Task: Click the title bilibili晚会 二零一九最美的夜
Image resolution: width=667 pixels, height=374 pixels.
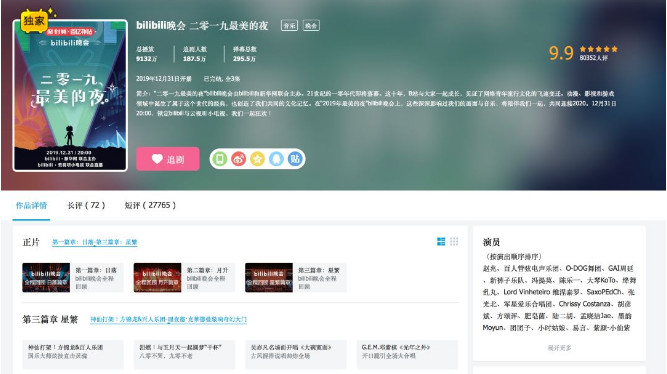Action: (x=202, y=26)
